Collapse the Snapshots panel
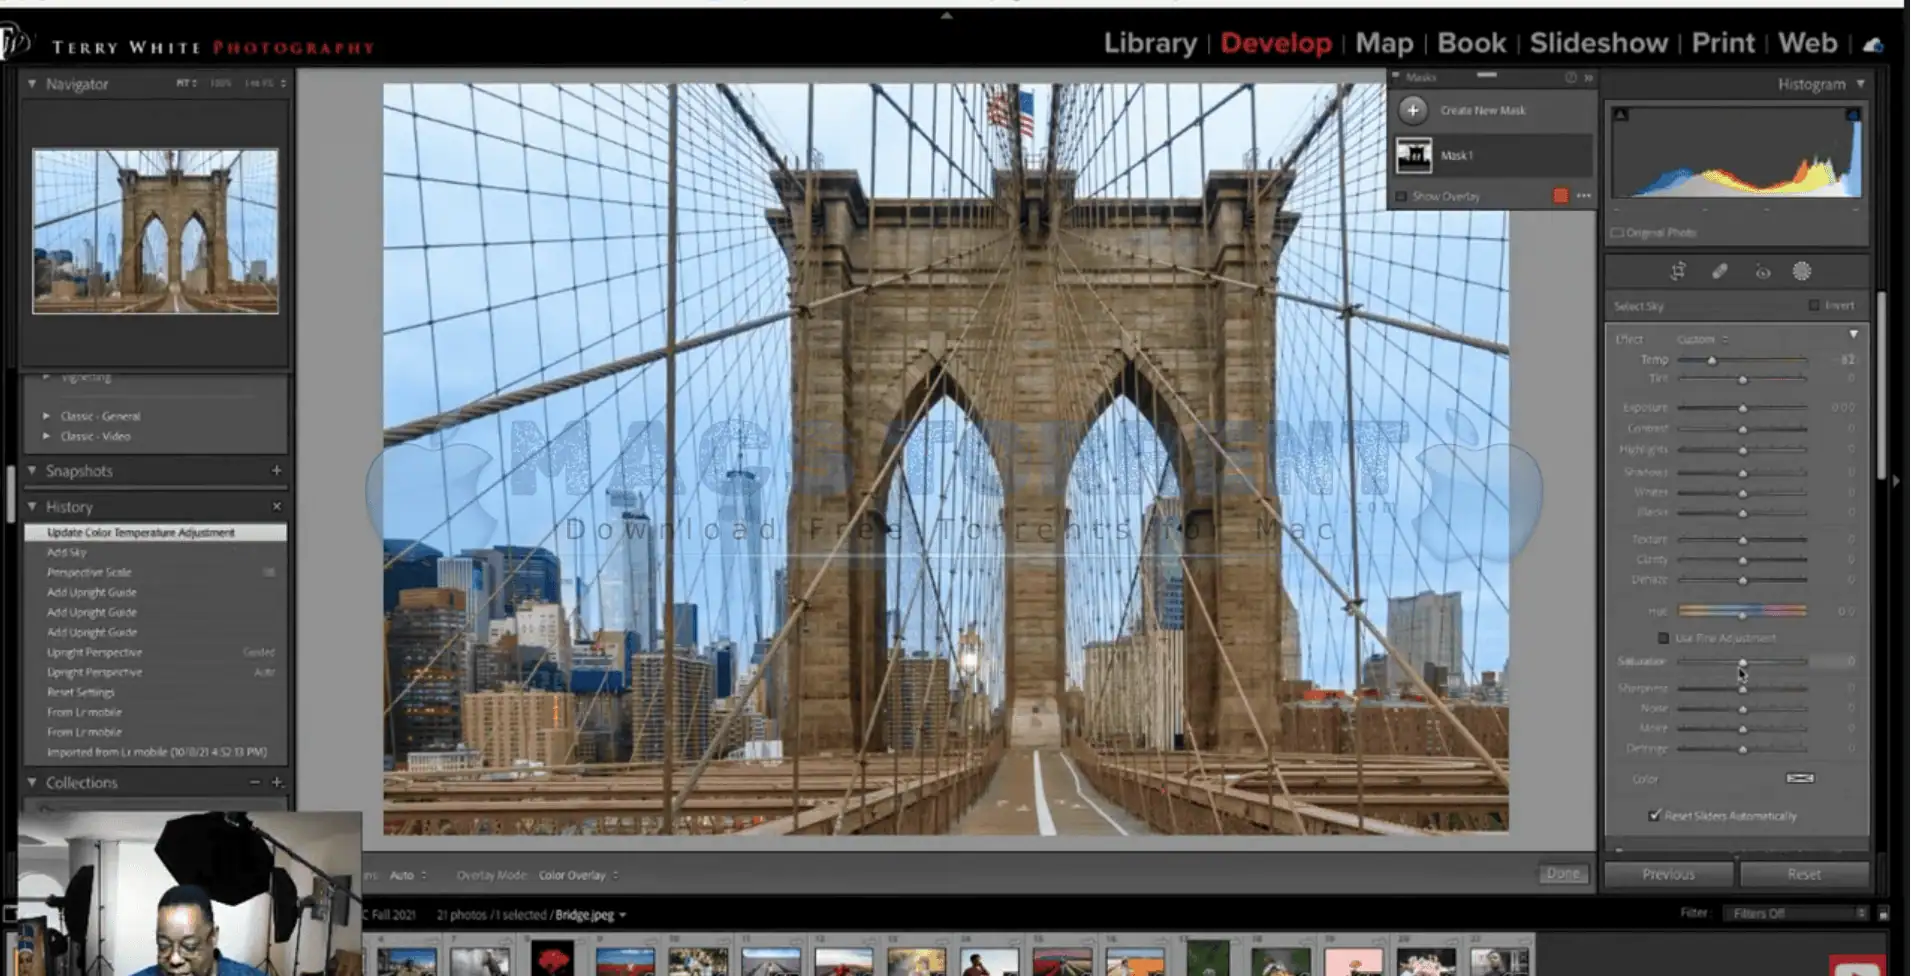Screen dimensions: 1911x976 pos(32,470)
